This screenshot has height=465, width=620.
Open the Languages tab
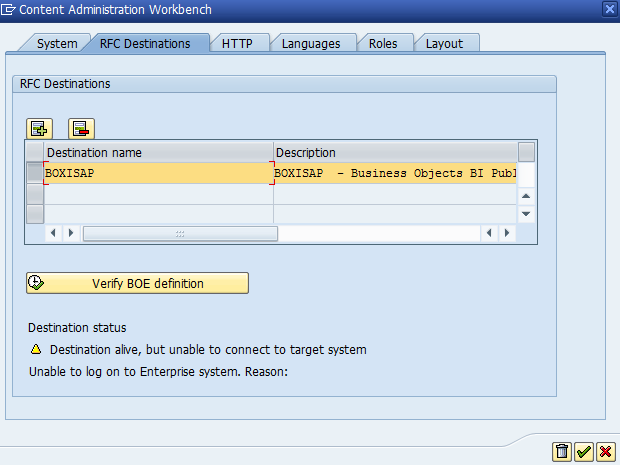[311, 43]
